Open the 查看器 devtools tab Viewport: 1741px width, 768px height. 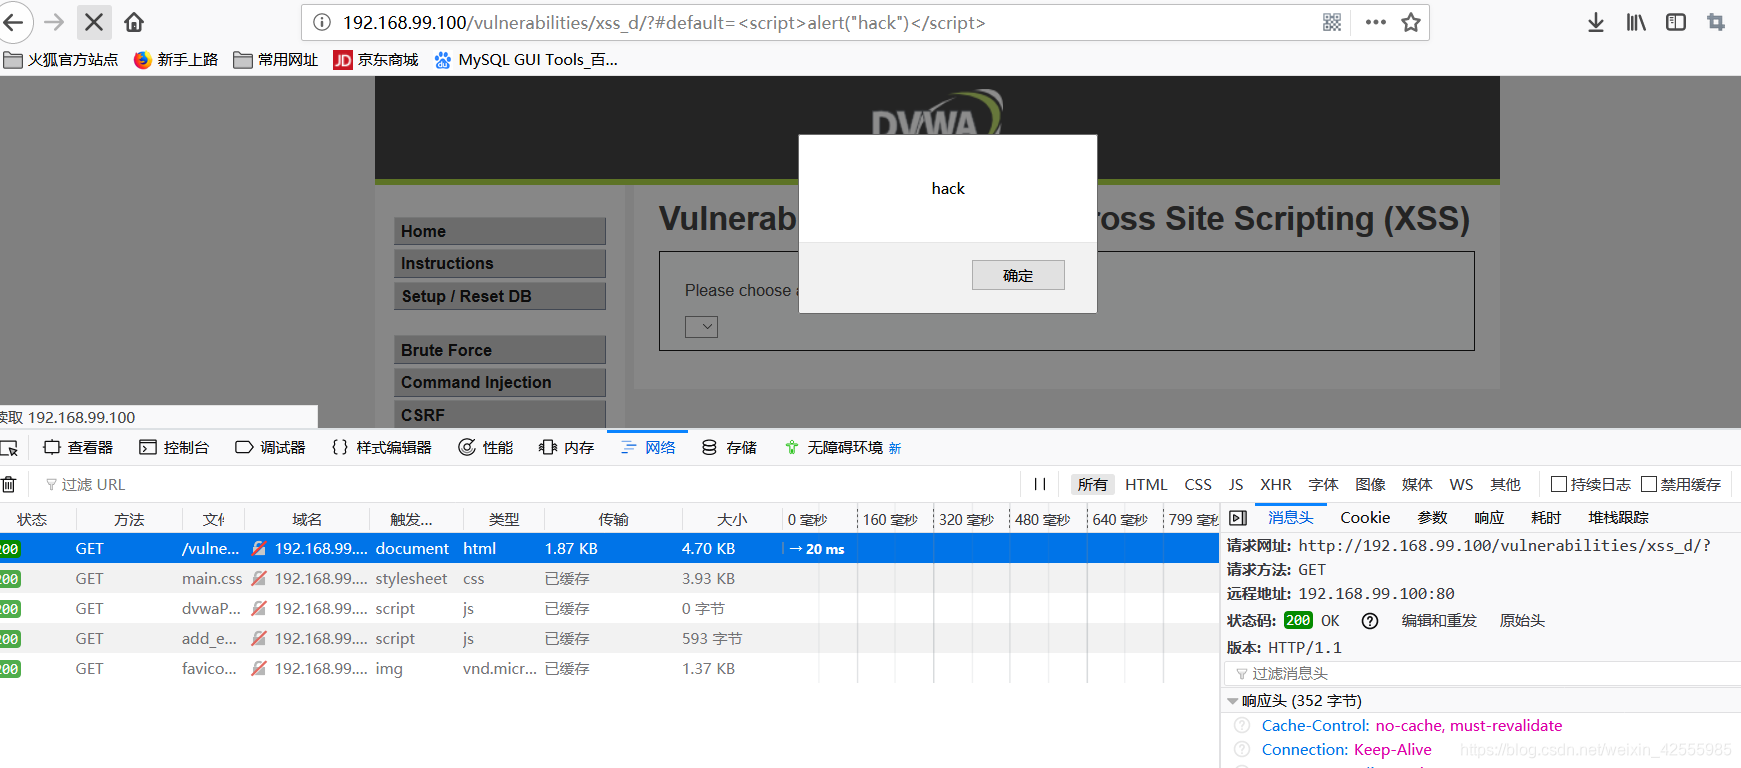coord(78,447)
